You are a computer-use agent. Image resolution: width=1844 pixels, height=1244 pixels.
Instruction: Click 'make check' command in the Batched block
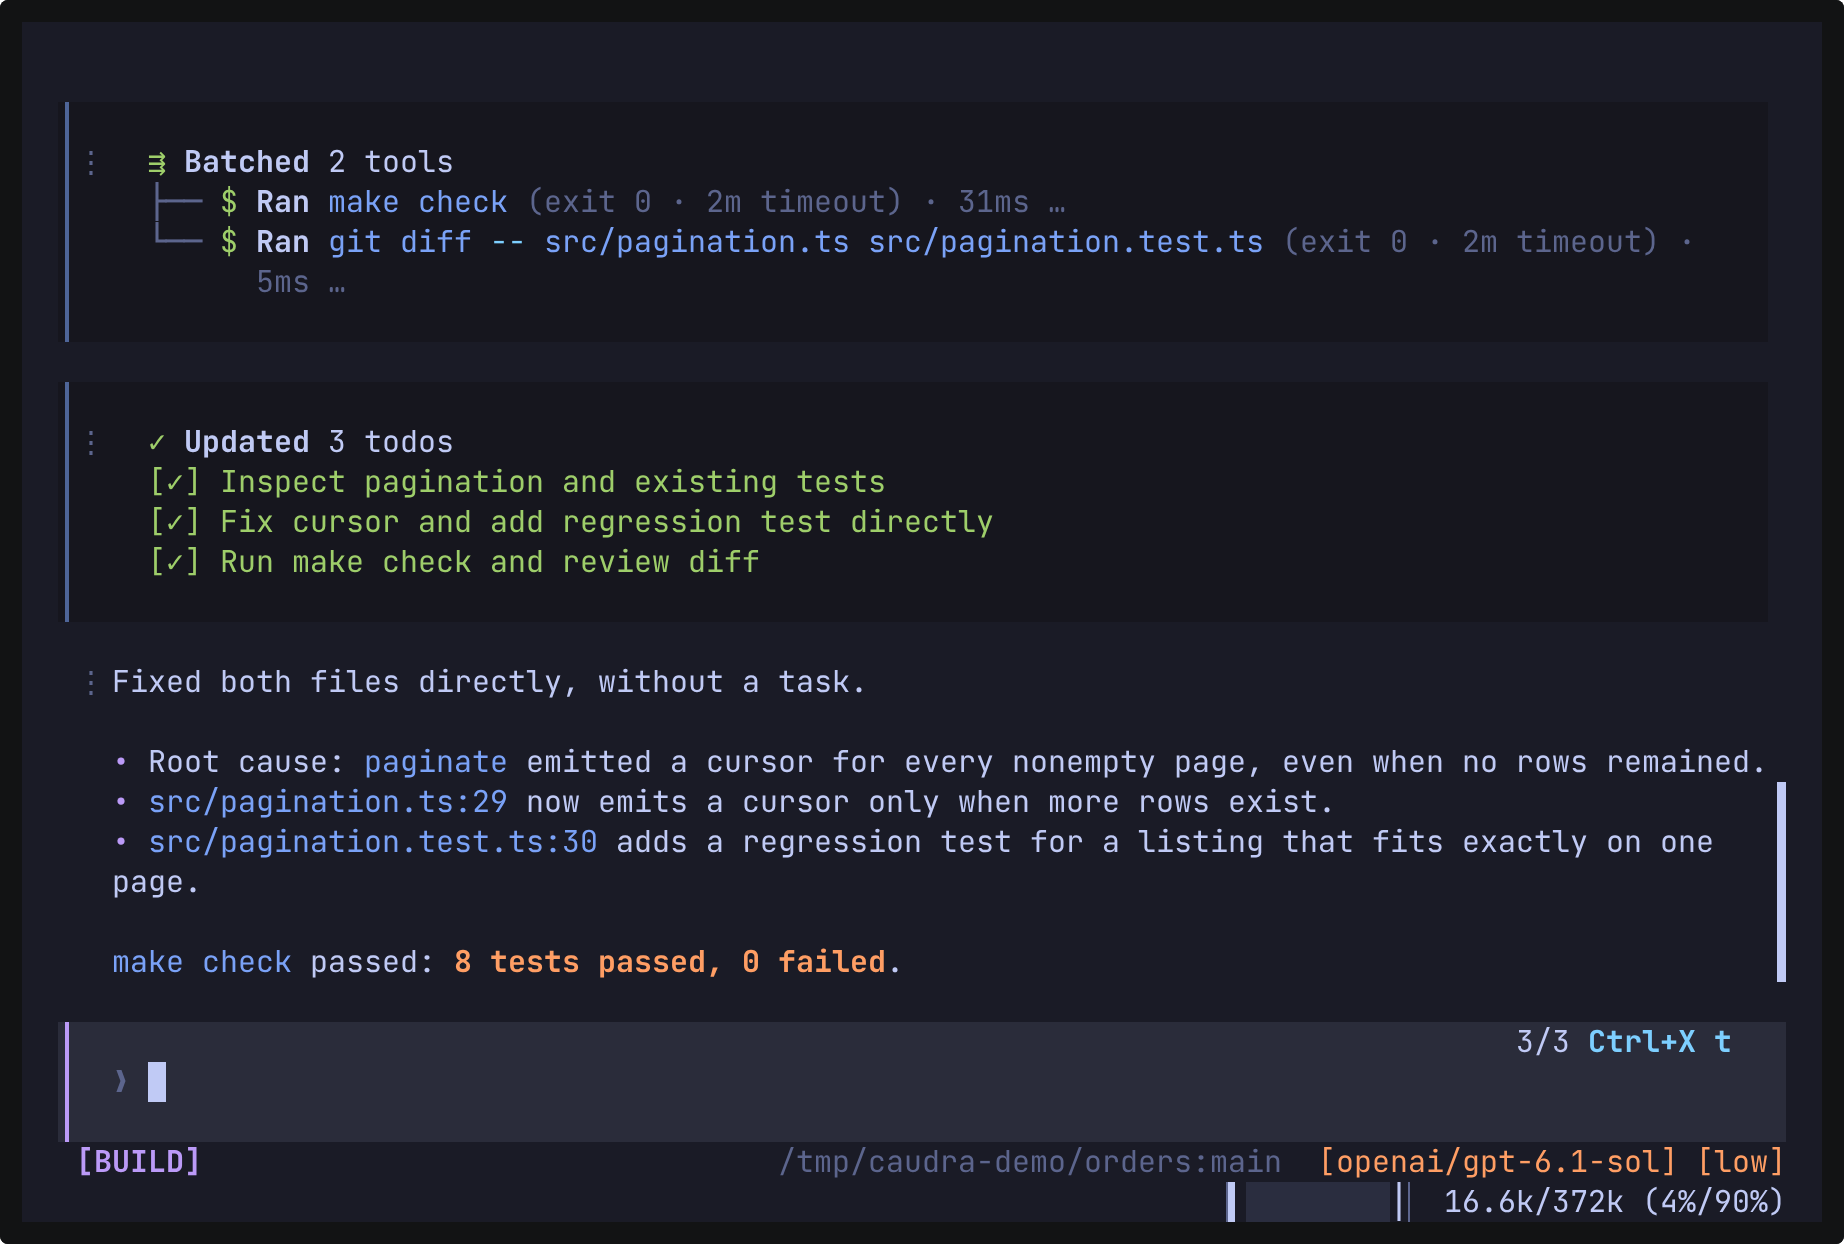click(x=418, y=202)
